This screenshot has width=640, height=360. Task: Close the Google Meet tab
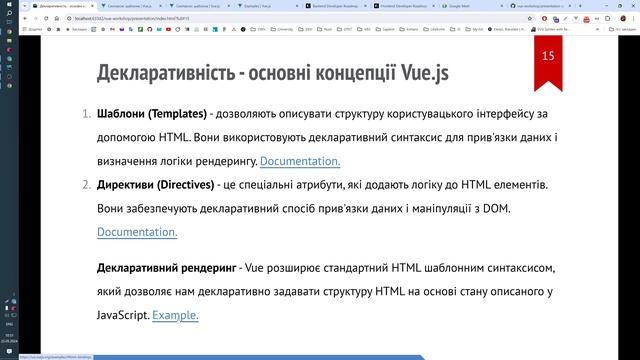point(502,6)
